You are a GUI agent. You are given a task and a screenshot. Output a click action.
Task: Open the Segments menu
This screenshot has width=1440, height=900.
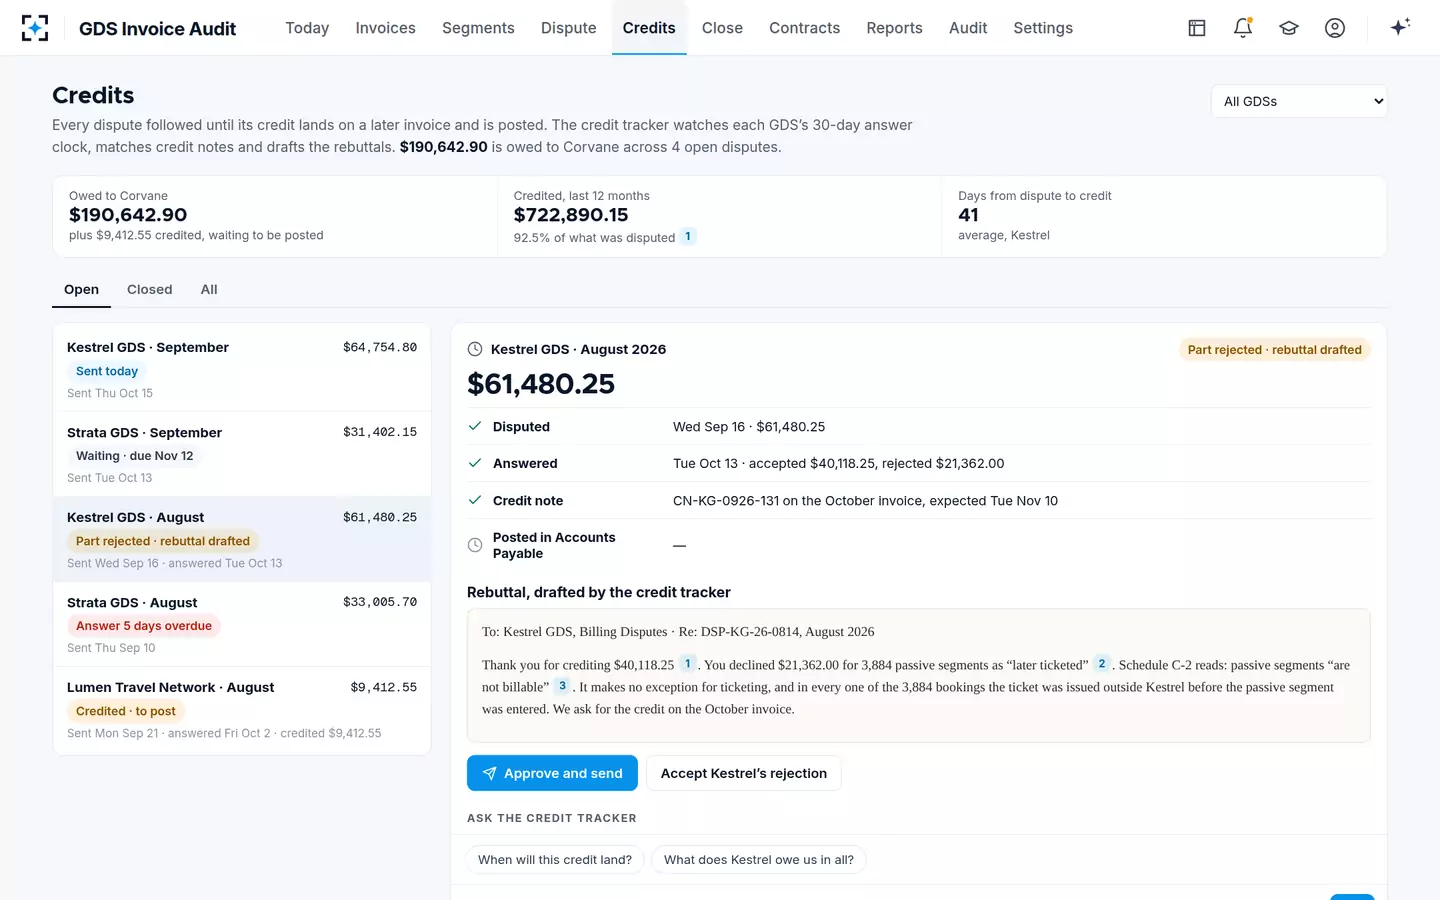[478, 28]
